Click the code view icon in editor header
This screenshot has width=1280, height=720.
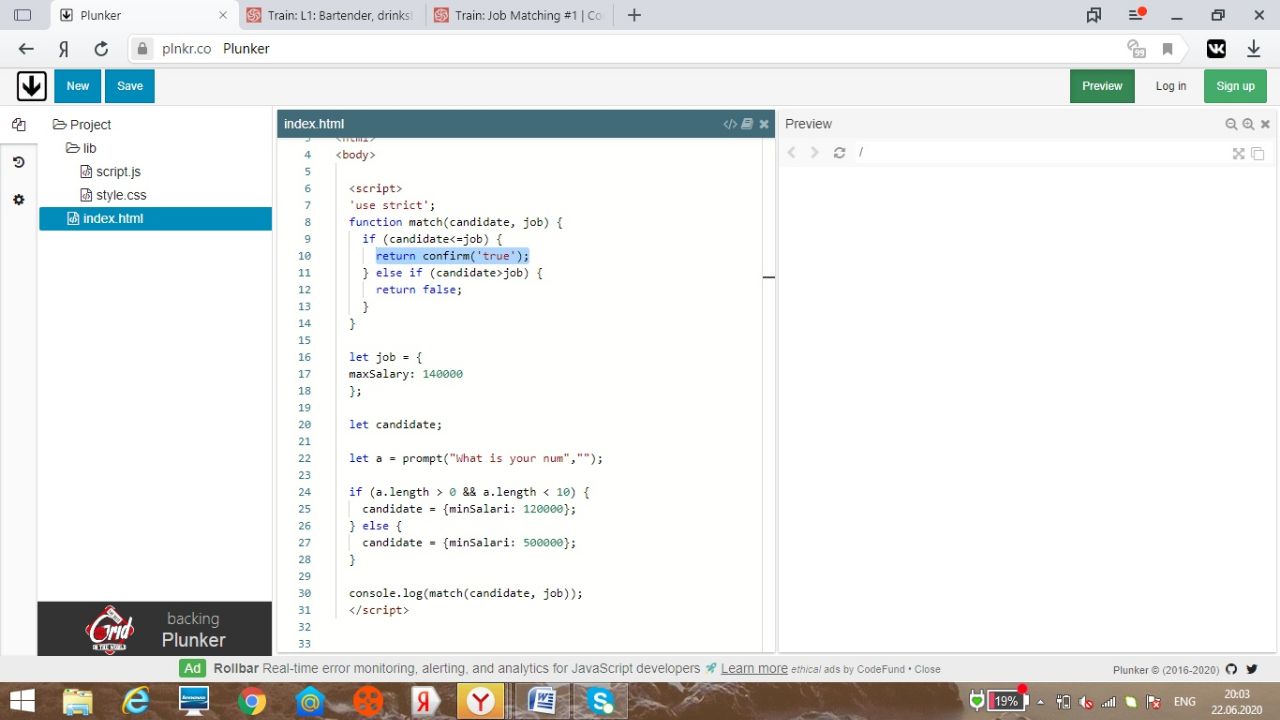click(730, 124)
